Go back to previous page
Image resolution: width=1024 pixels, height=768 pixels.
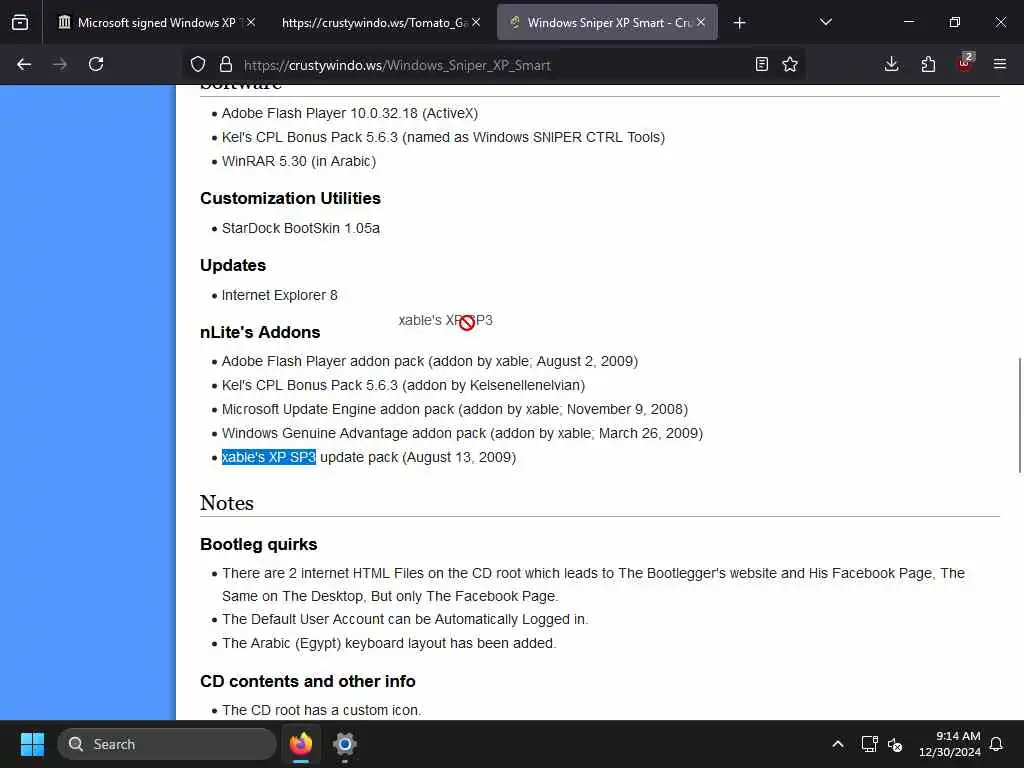tap(24, 64)
